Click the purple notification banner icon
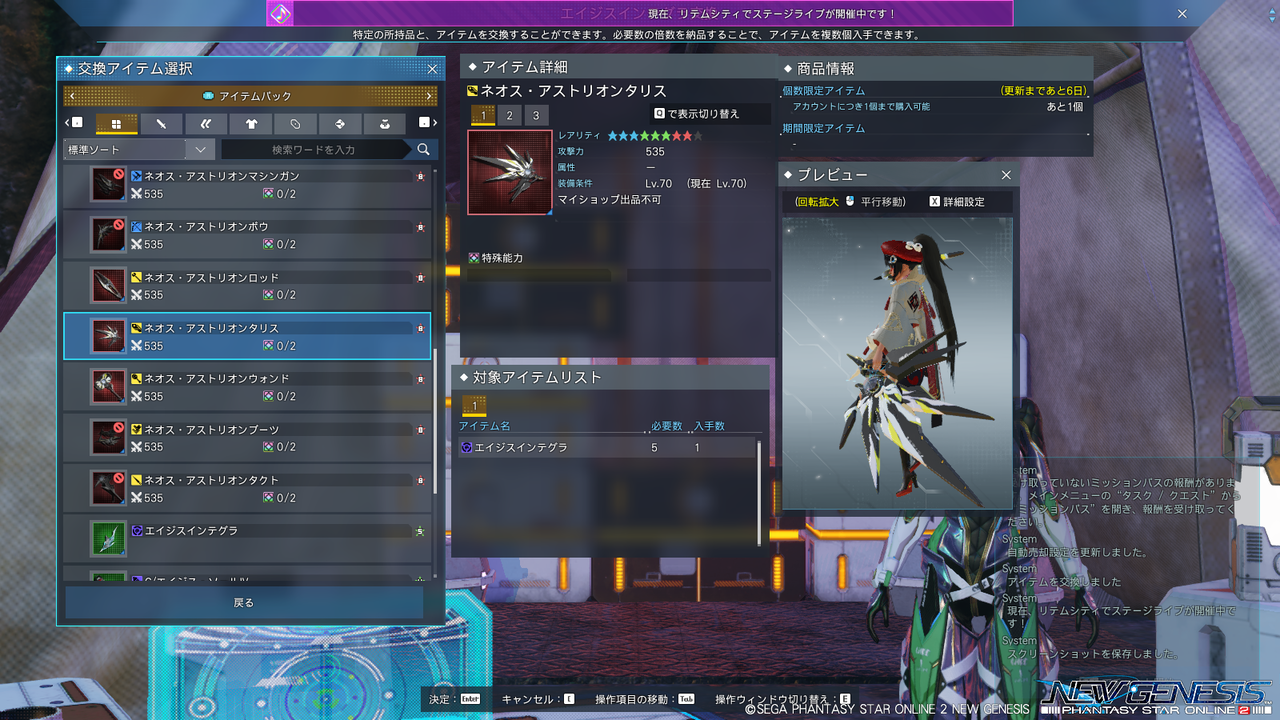The width and height of the screenshot is (1280, 720). (279, 13)
